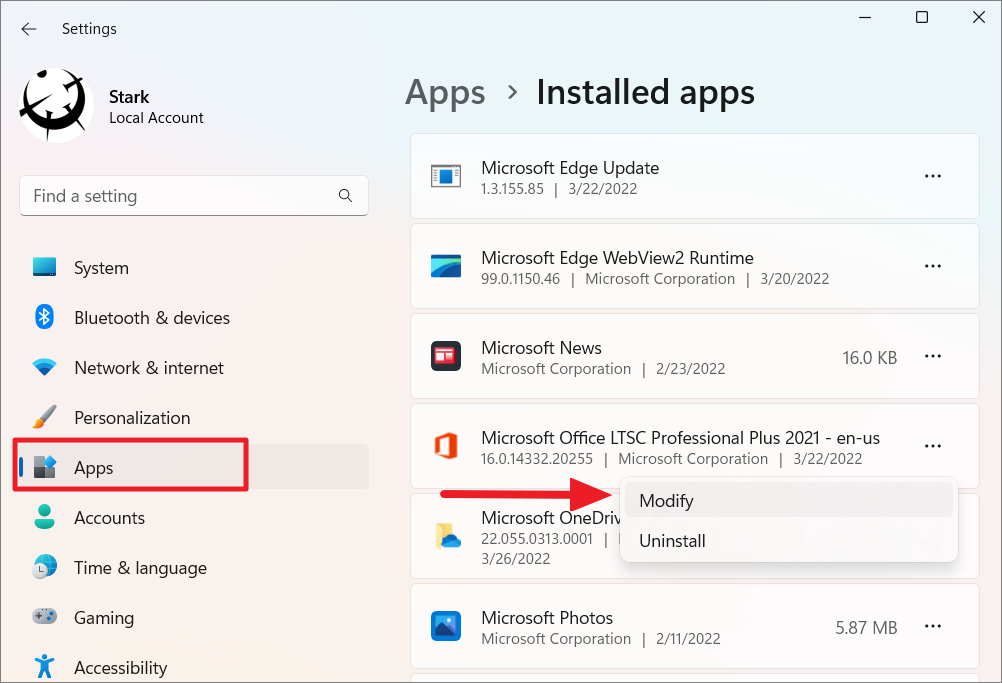Click the back arrow button
Viewport: 1002px width, 683px height.
click(x=28, y=29)
